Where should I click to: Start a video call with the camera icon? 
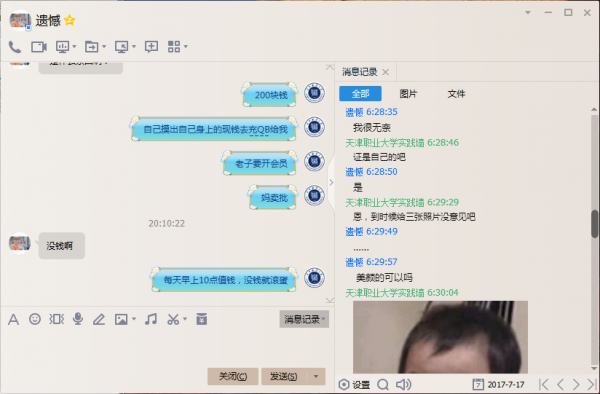[x=39, y=47]
